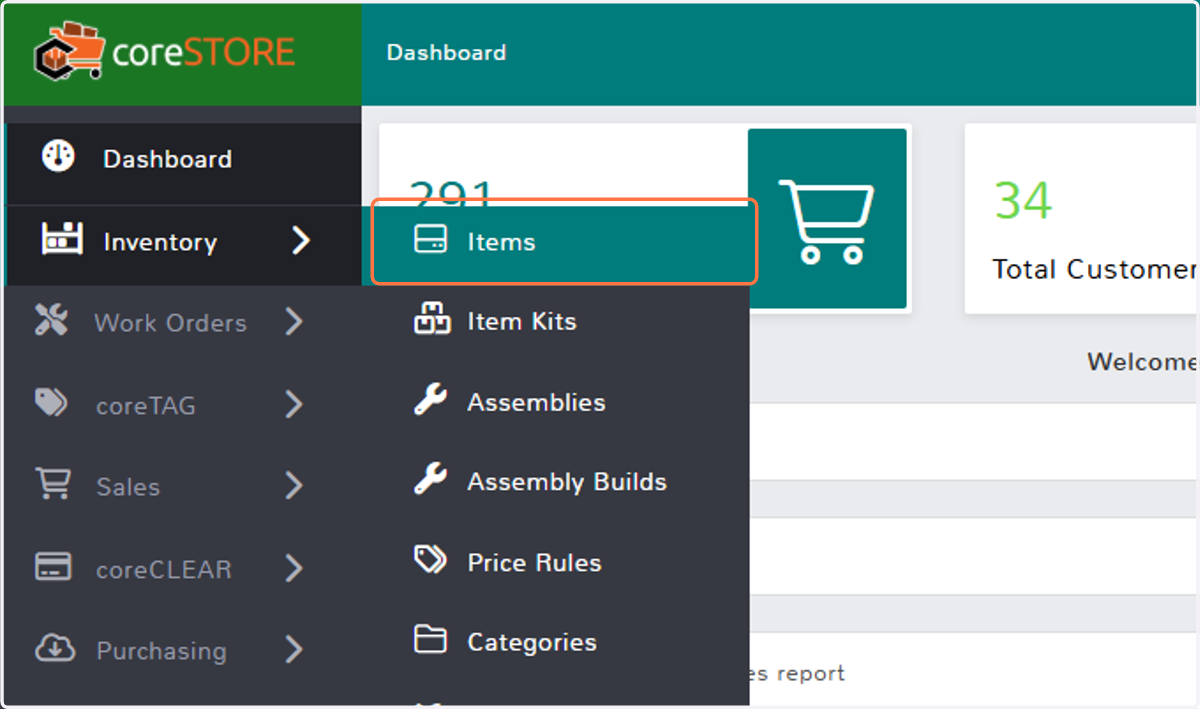1200x709 pixels.
Task: Expand the Sales chevron
Action: [x=293, y=486]
